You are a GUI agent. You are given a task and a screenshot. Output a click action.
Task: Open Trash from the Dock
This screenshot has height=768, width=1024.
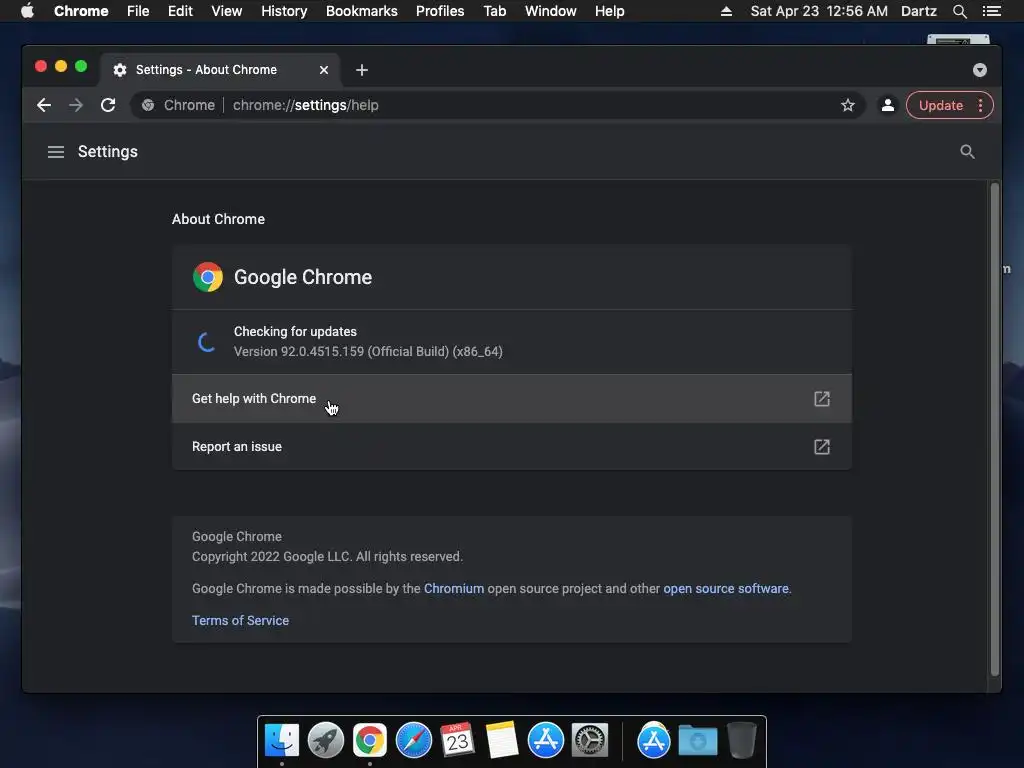click(x=742, y=741)
